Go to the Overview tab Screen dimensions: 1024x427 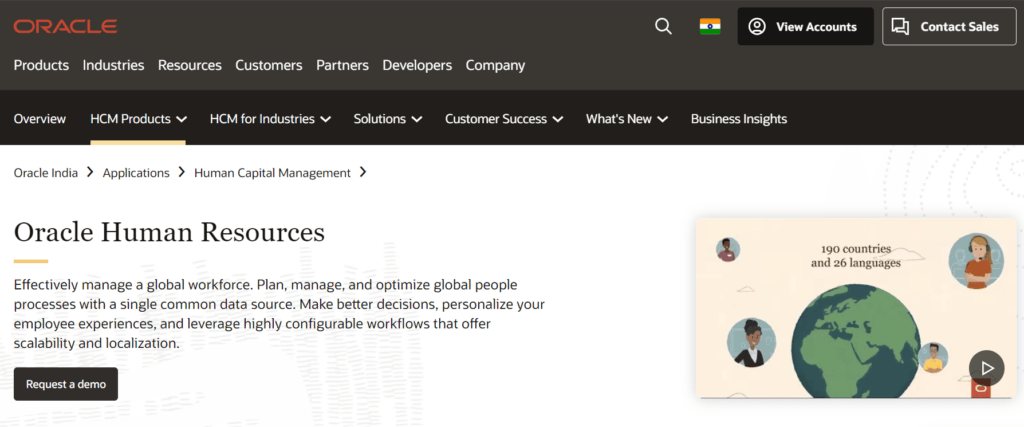[x=40, y=119]
